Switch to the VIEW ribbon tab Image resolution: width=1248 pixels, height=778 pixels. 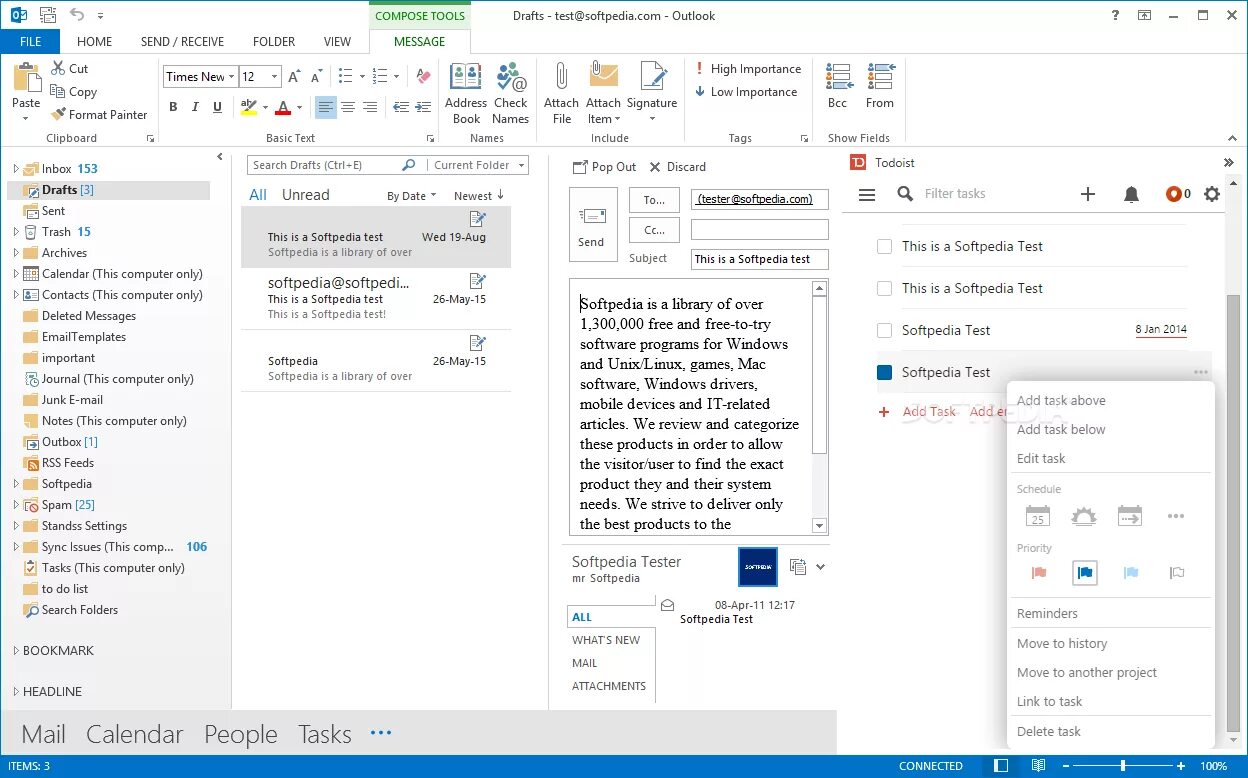tap(337, 42)
